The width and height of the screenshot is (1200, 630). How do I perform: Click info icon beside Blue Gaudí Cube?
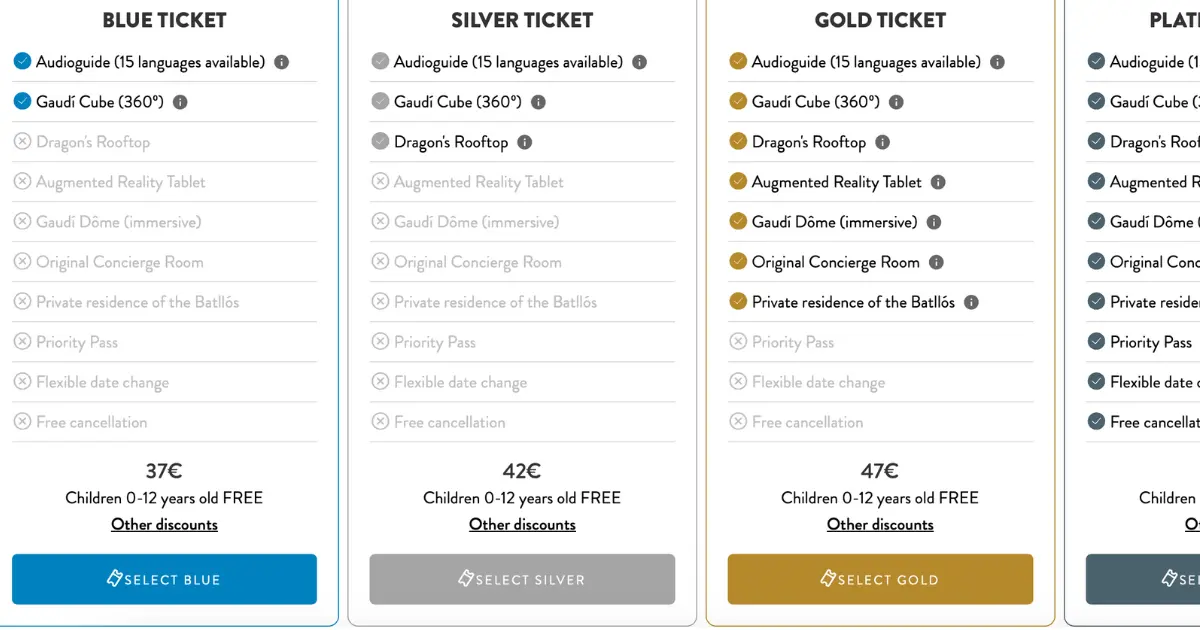coord(180,102)
